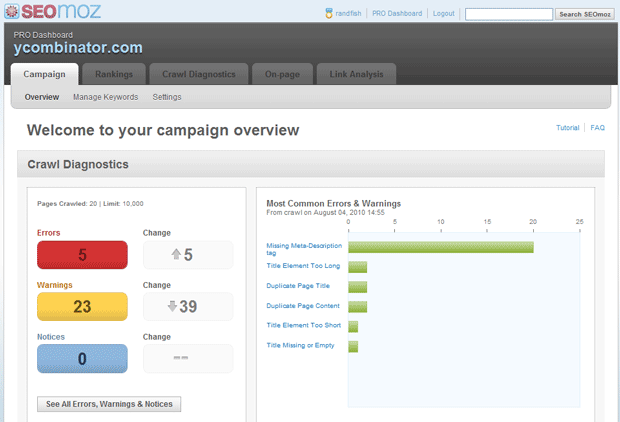Click the 'Limit: 10,000' text

(x=123, y=204)
